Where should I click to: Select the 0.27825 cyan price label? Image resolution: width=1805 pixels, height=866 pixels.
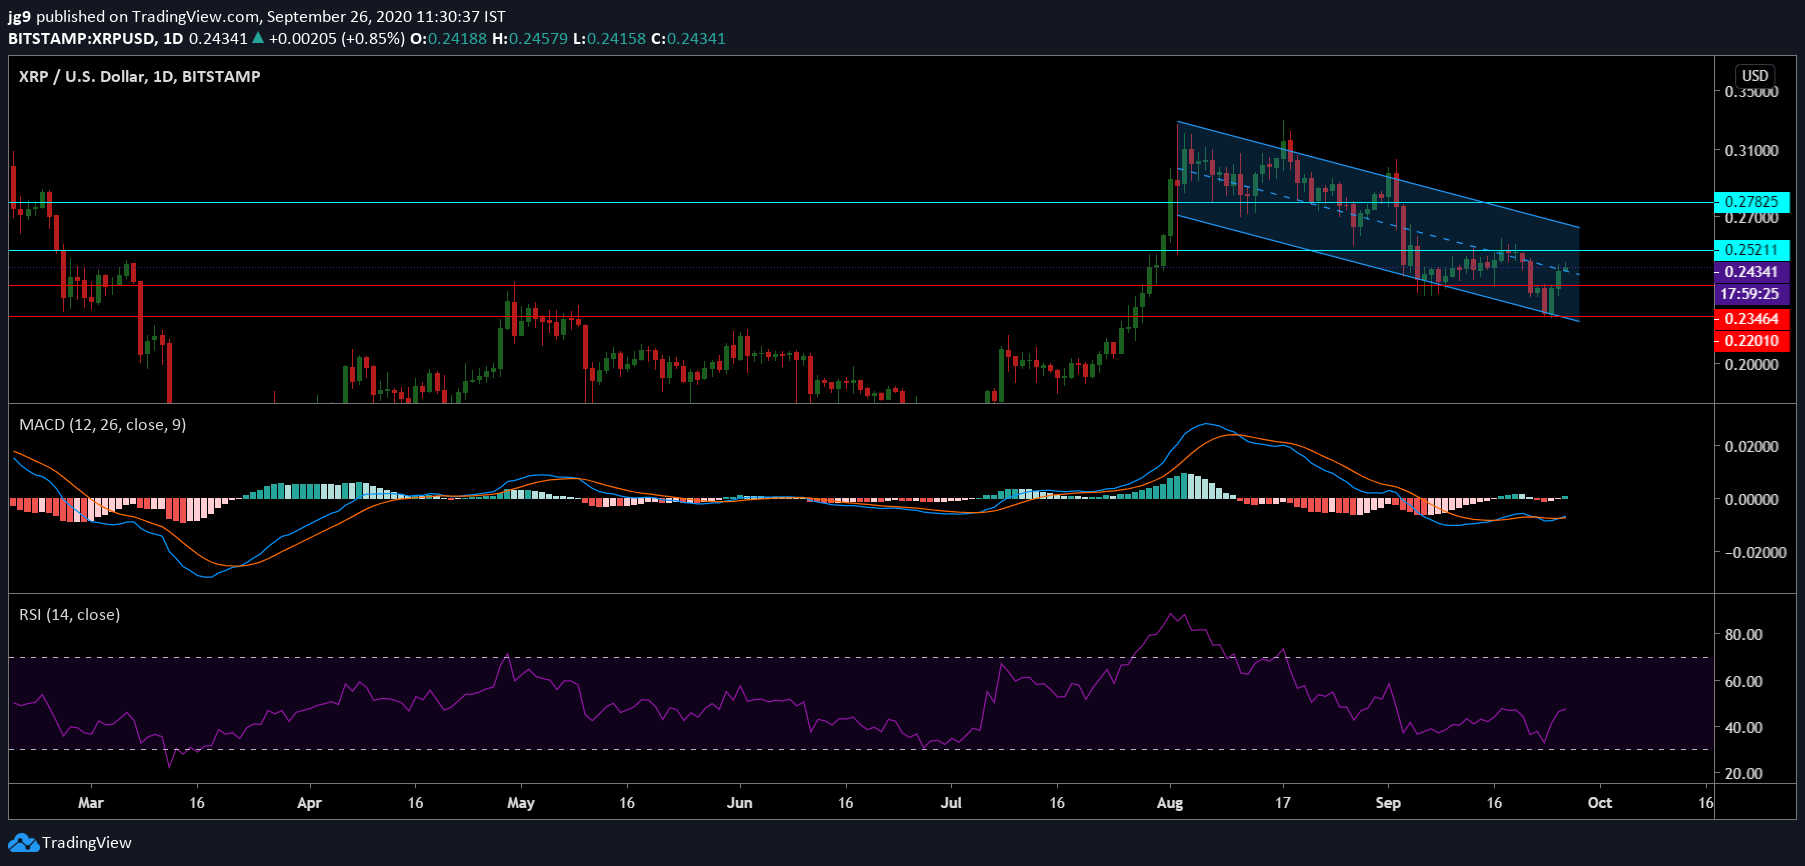coord(1751,202)
